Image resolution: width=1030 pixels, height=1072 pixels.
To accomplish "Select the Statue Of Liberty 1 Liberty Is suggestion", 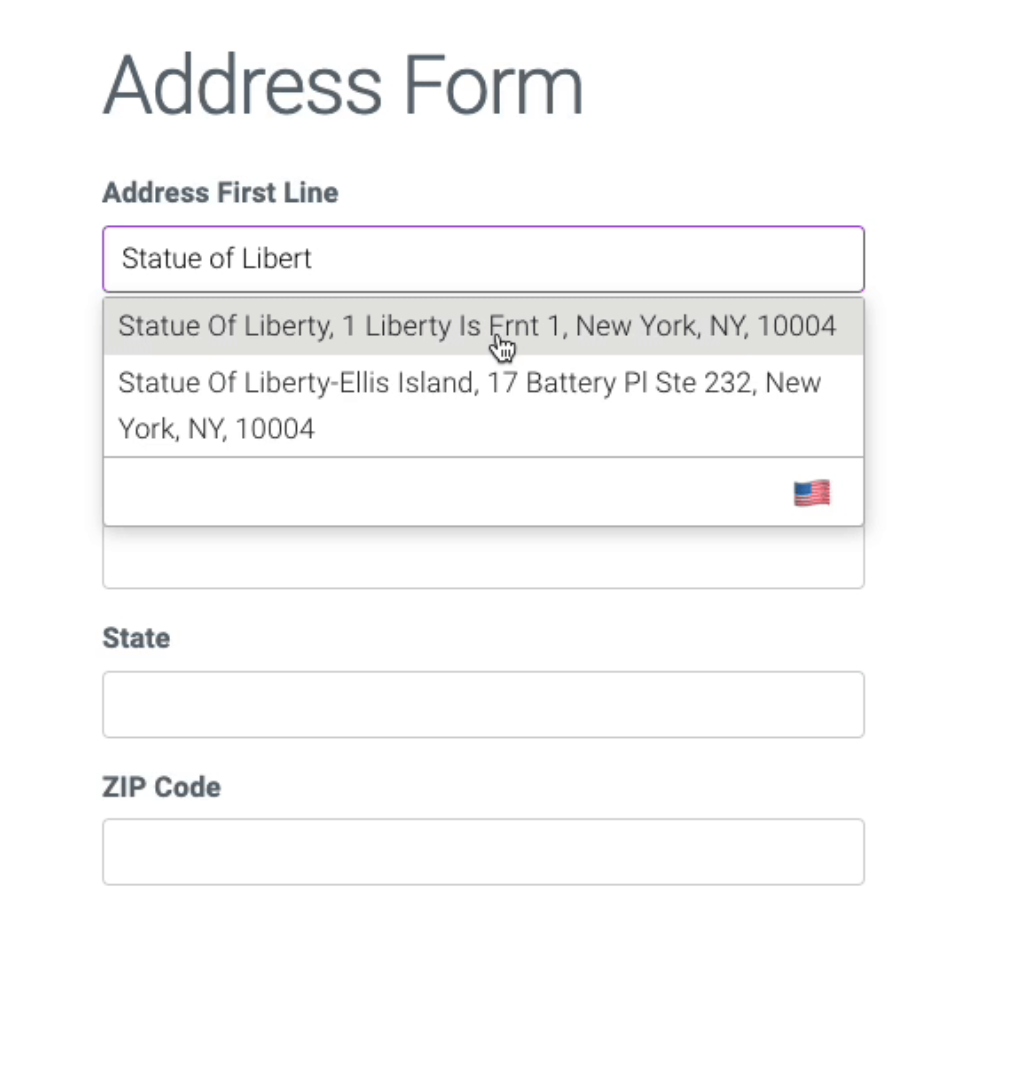I will [477, 325].
